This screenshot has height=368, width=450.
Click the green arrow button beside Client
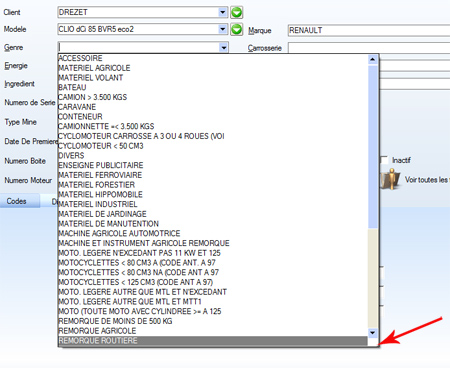tap(237, 13)
